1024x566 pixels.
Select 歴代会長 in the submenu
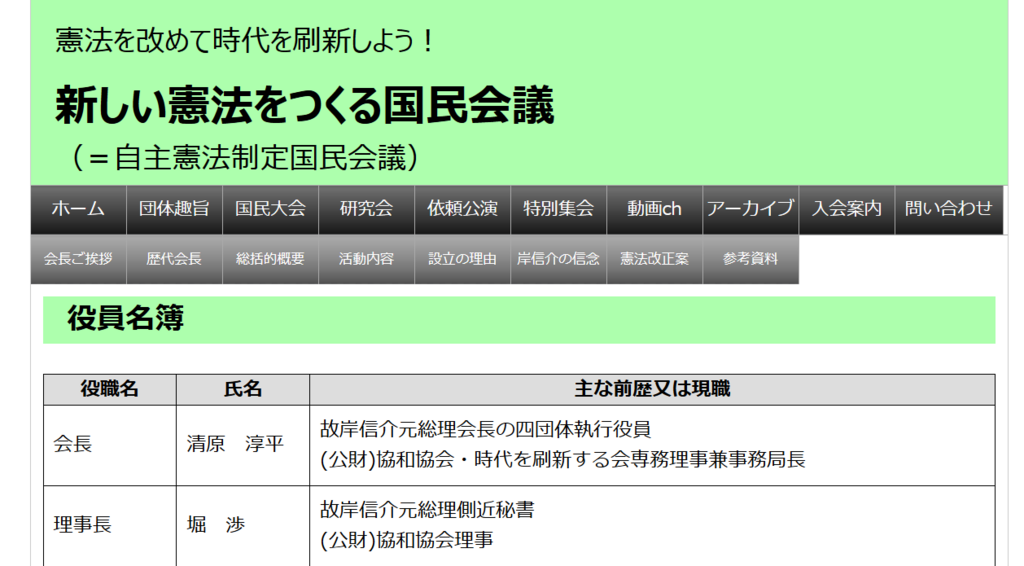174,259
